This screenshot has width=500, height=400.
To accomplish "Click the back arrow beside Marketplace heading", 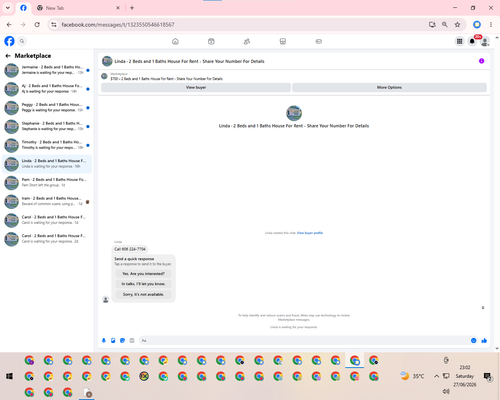I will coord(8,56).
